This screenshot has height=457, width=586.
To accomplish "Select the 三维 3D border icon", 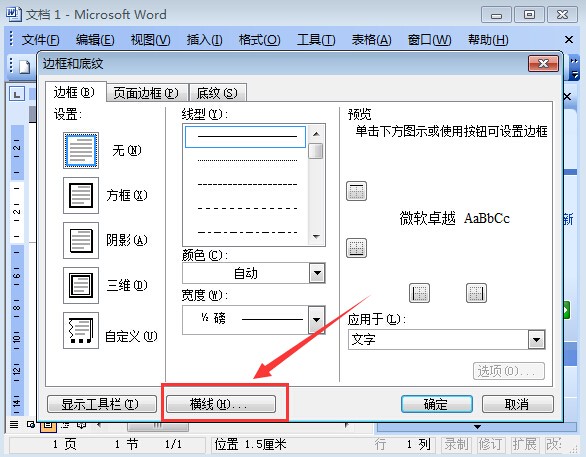I will point(81,285).
